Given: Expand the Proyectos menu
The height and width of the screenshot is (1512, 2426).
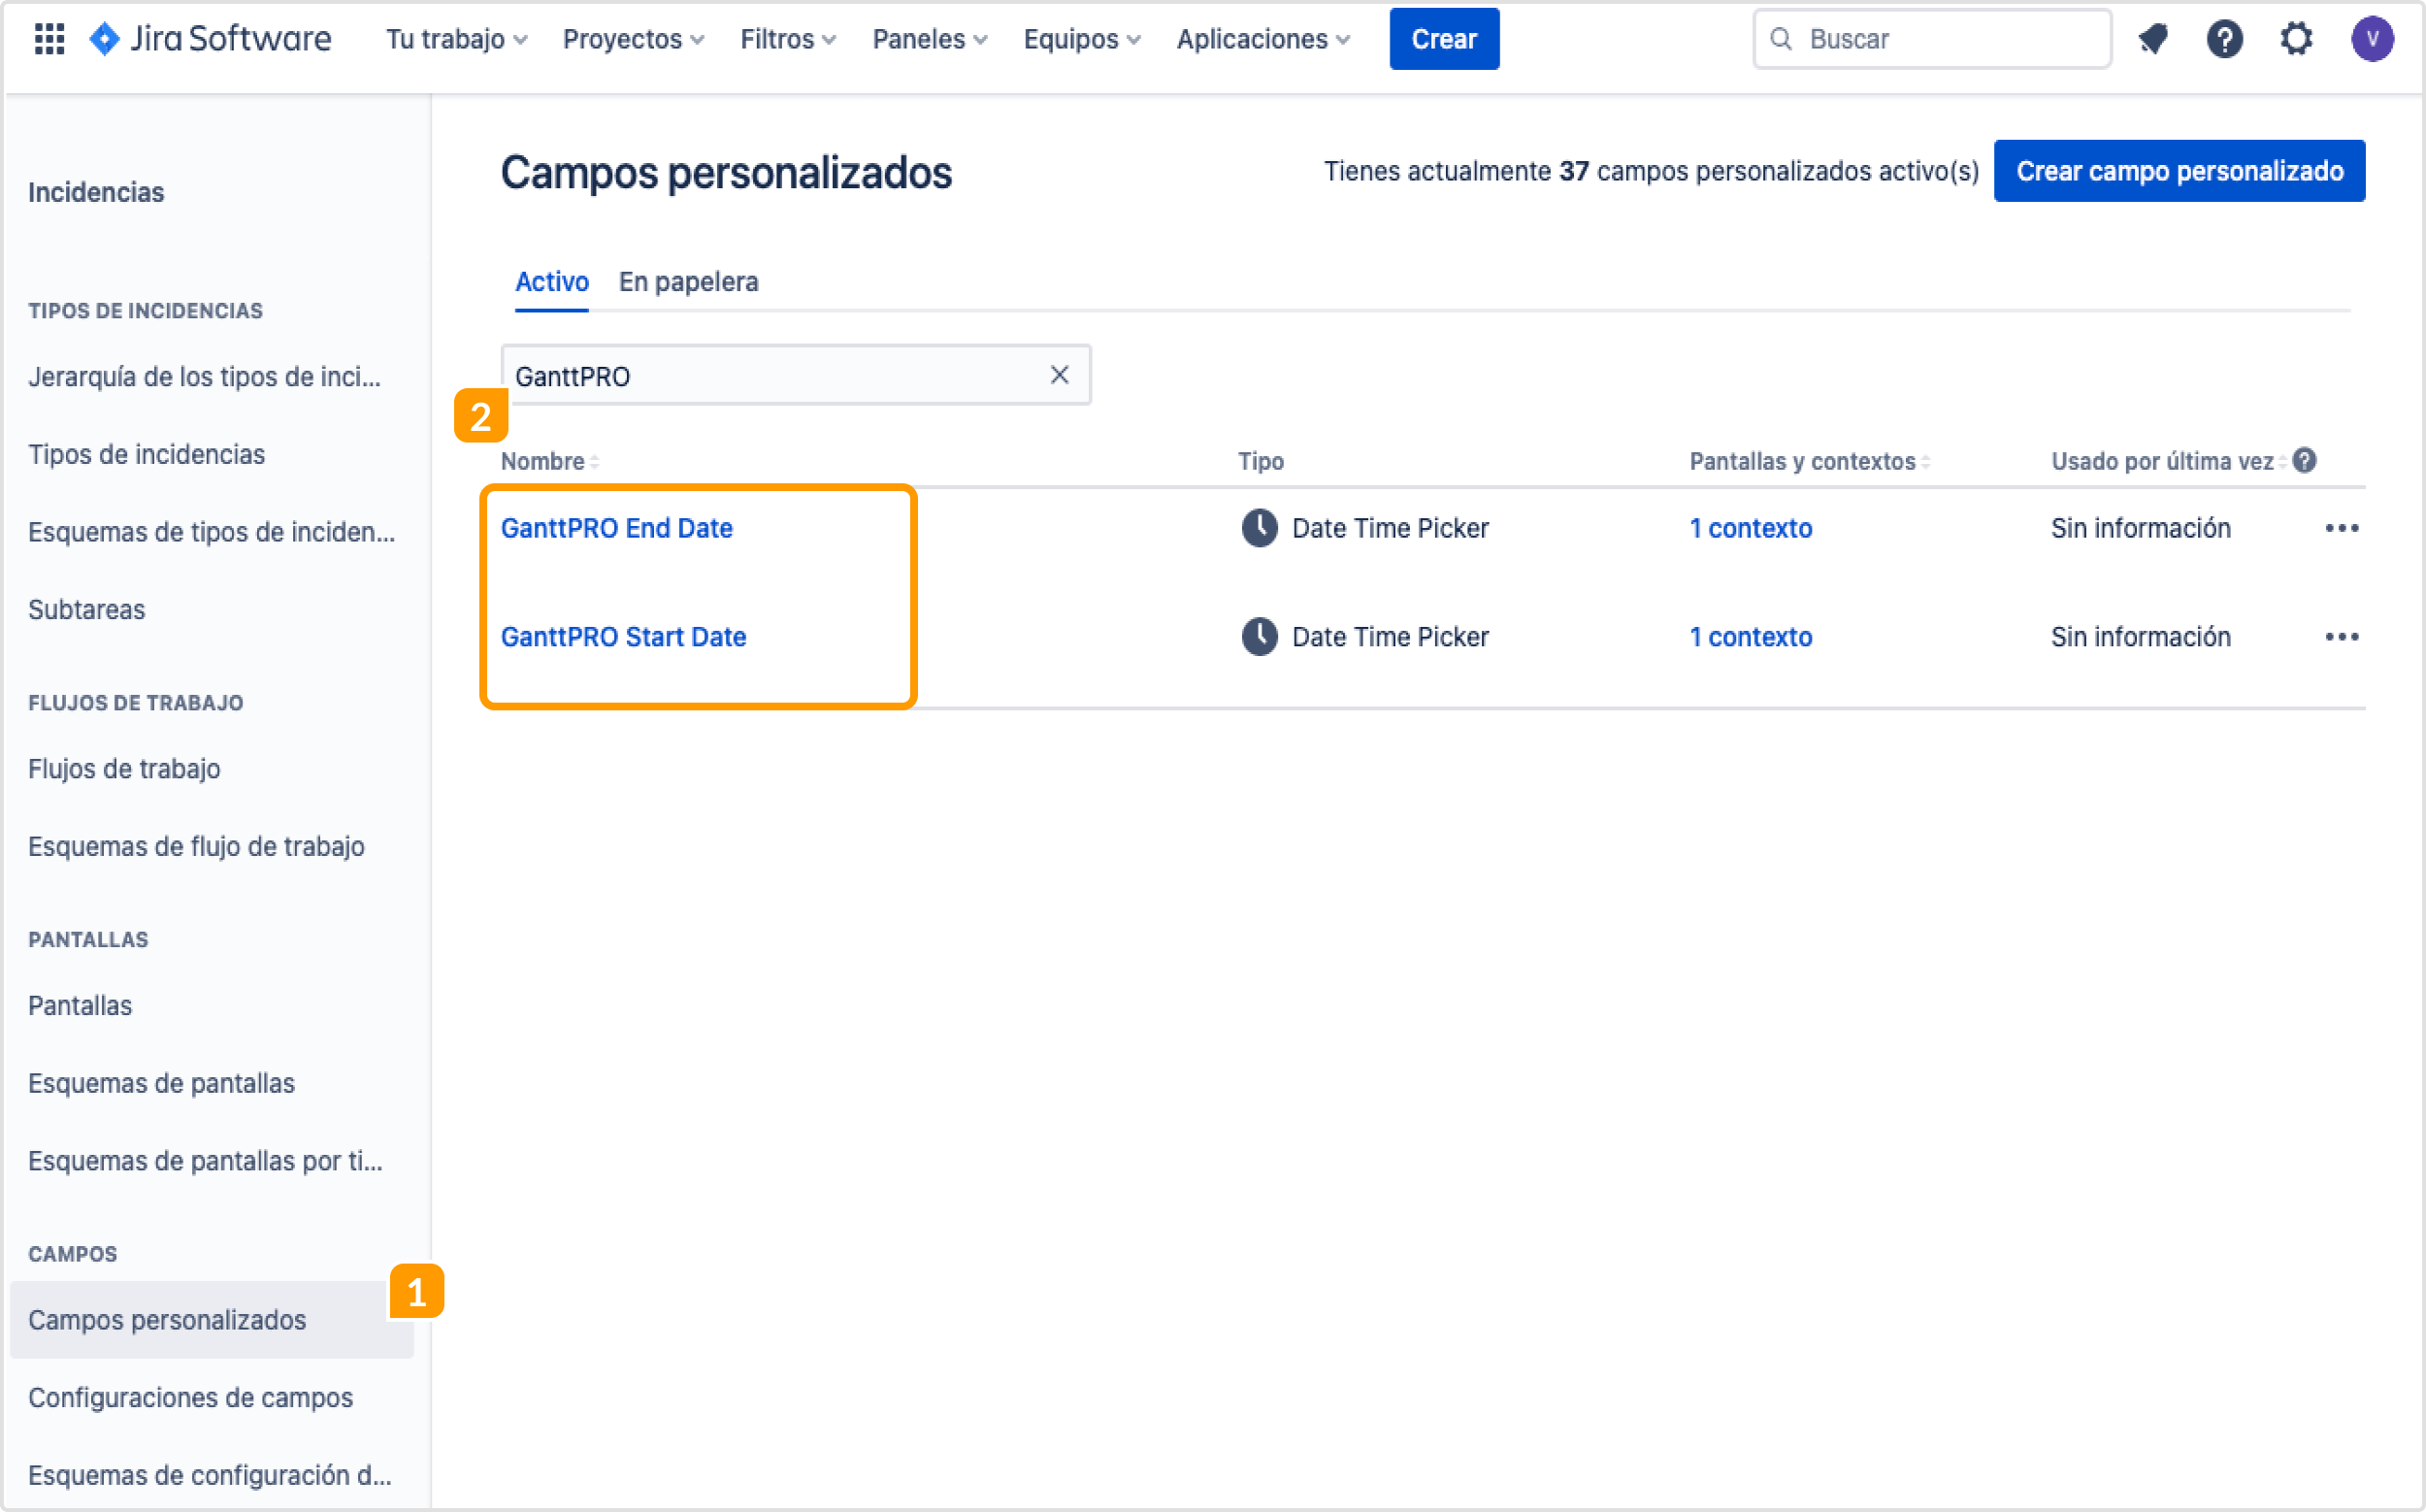Looking at the screenshot, I should coord(634,39).
